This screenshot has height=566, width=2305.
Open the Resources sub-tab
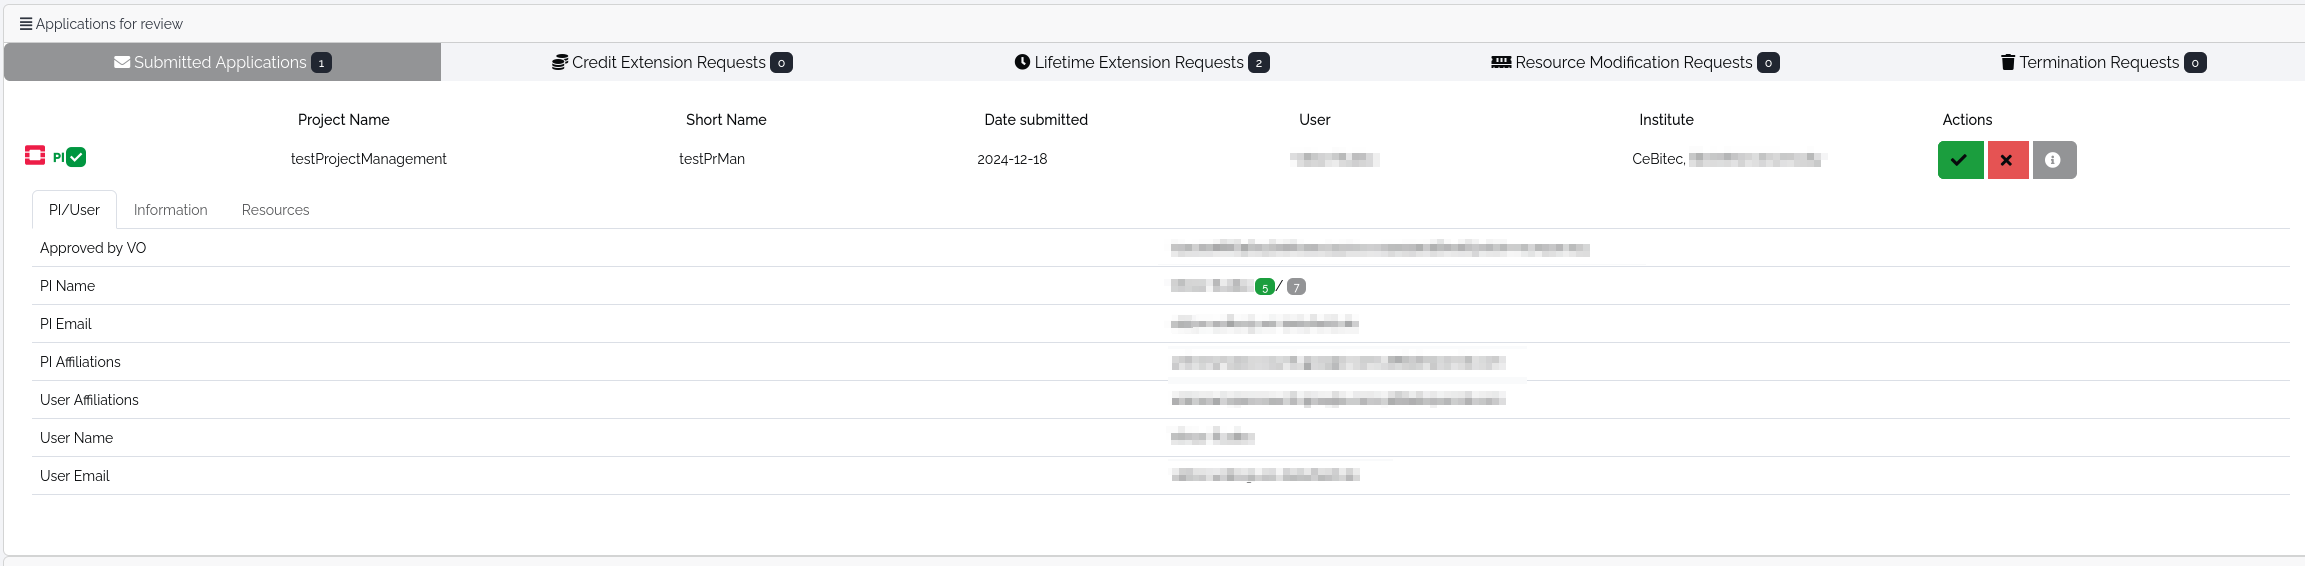coord(275,210)
